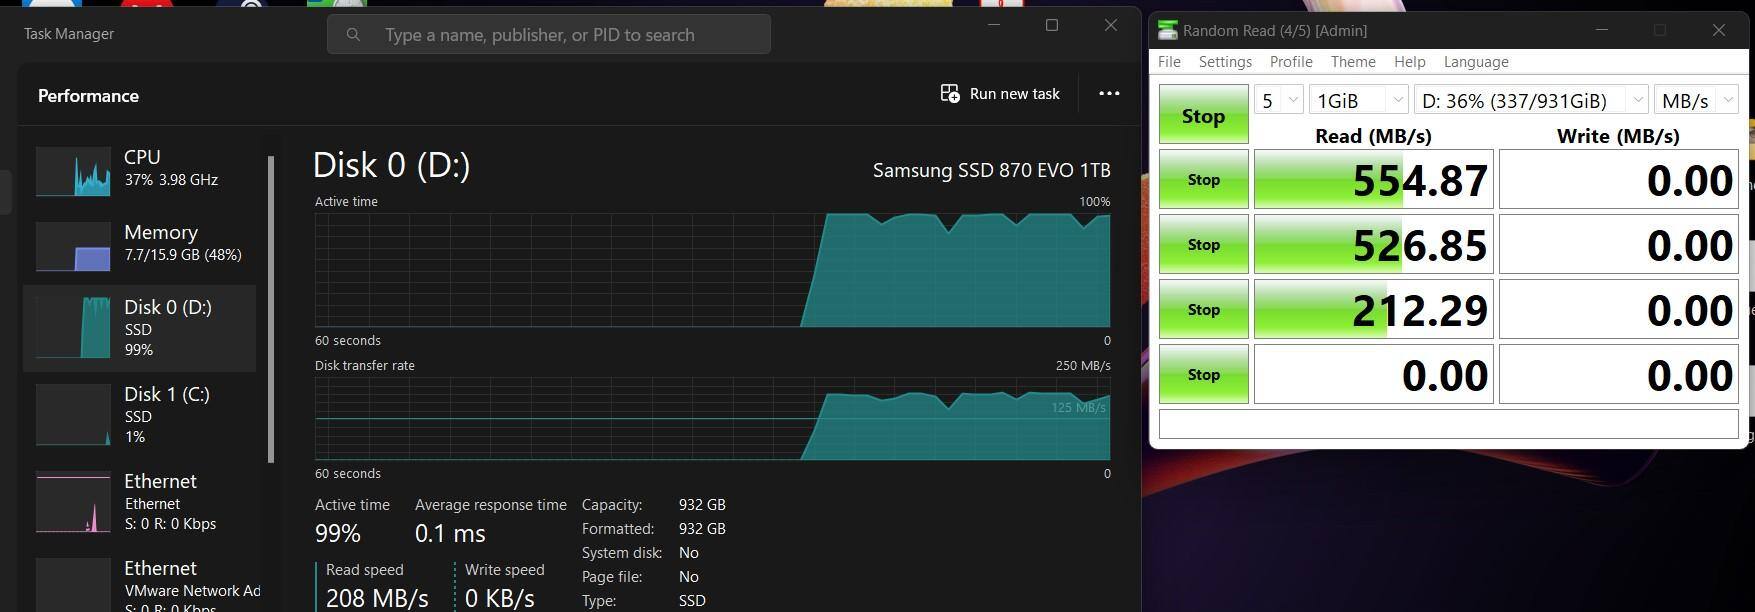Viewport: 1755px width, 612px height.
Task: Click the Task Manager search input field
Action: tap(560, 35)
